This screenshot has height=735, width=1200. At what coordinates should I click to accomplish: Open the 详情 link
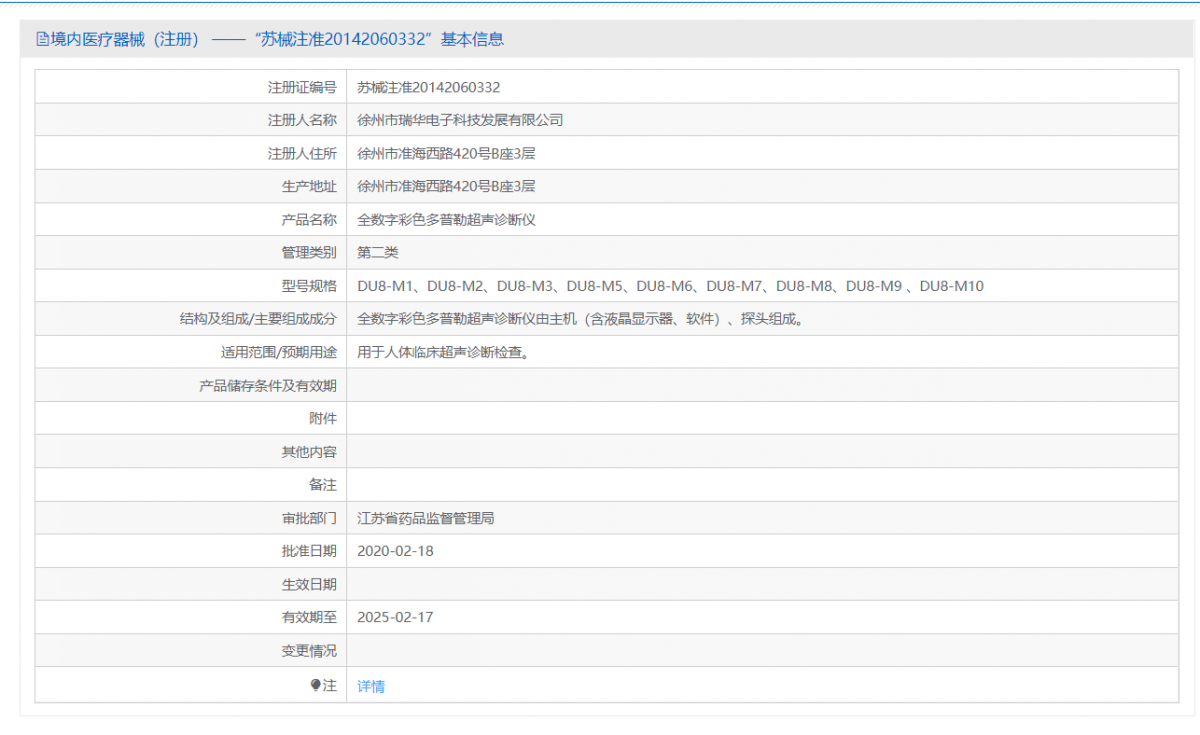pos(371,686)
